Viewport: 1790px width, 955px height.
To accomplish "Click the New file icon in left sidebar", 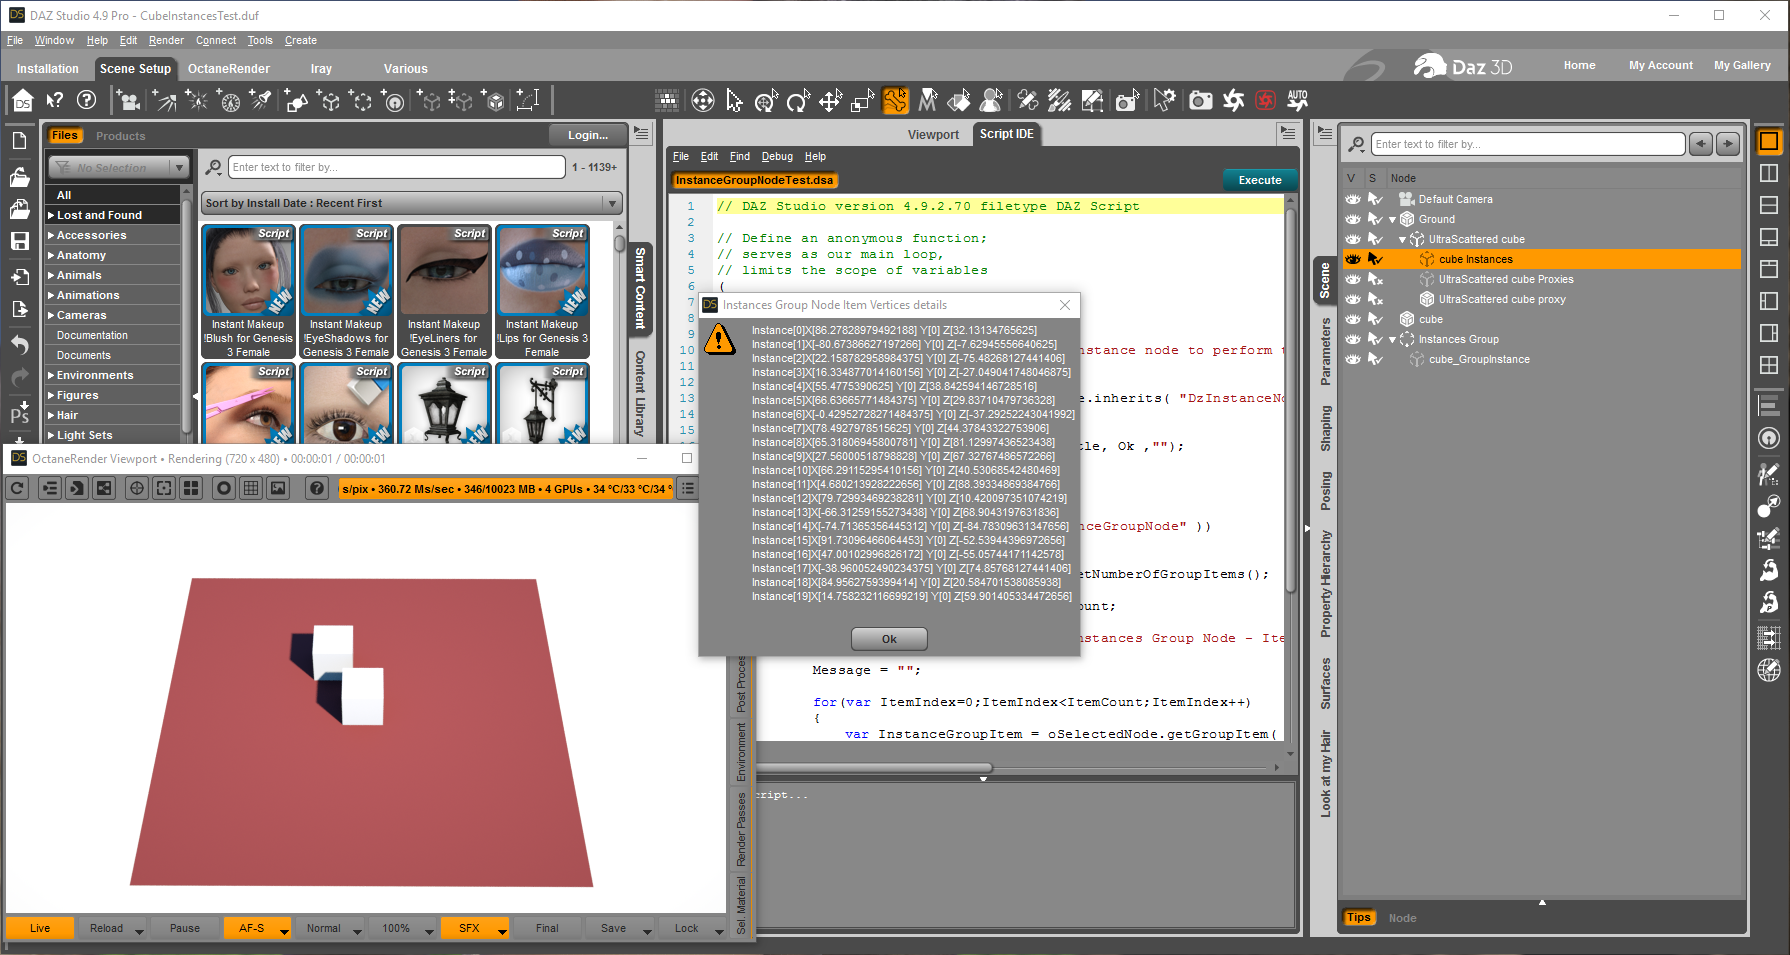I will point(20,141).
